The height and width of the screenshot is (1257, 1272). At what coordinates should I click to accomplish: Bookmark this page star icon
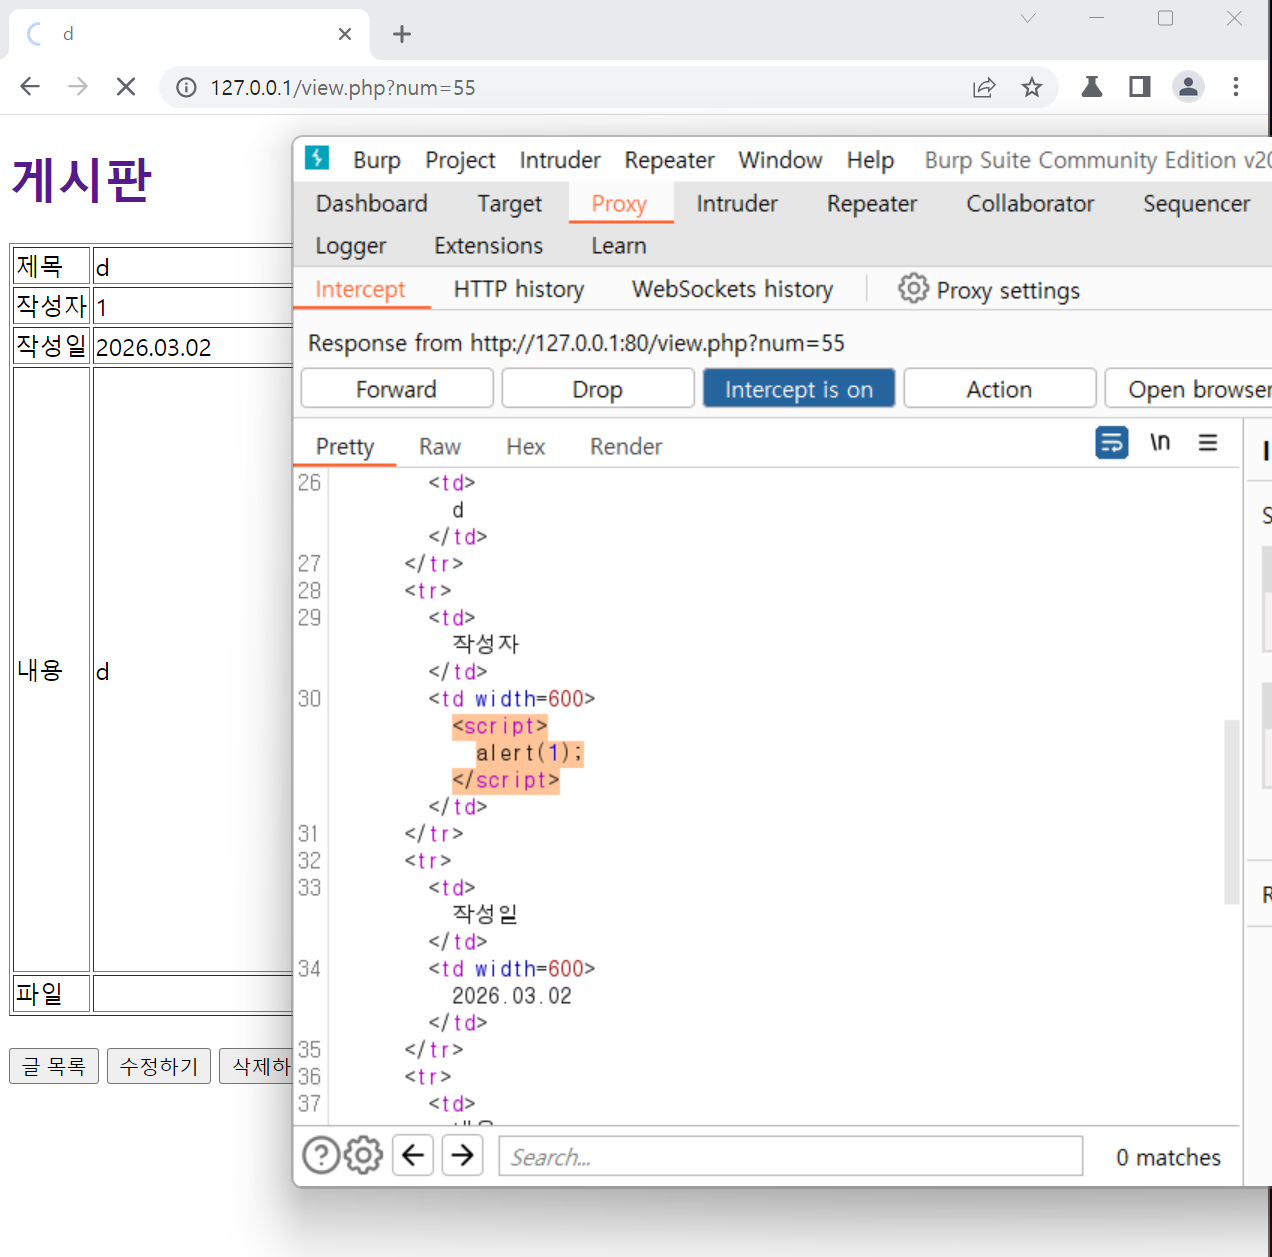pyautogui.click(x=1032, y=87)
